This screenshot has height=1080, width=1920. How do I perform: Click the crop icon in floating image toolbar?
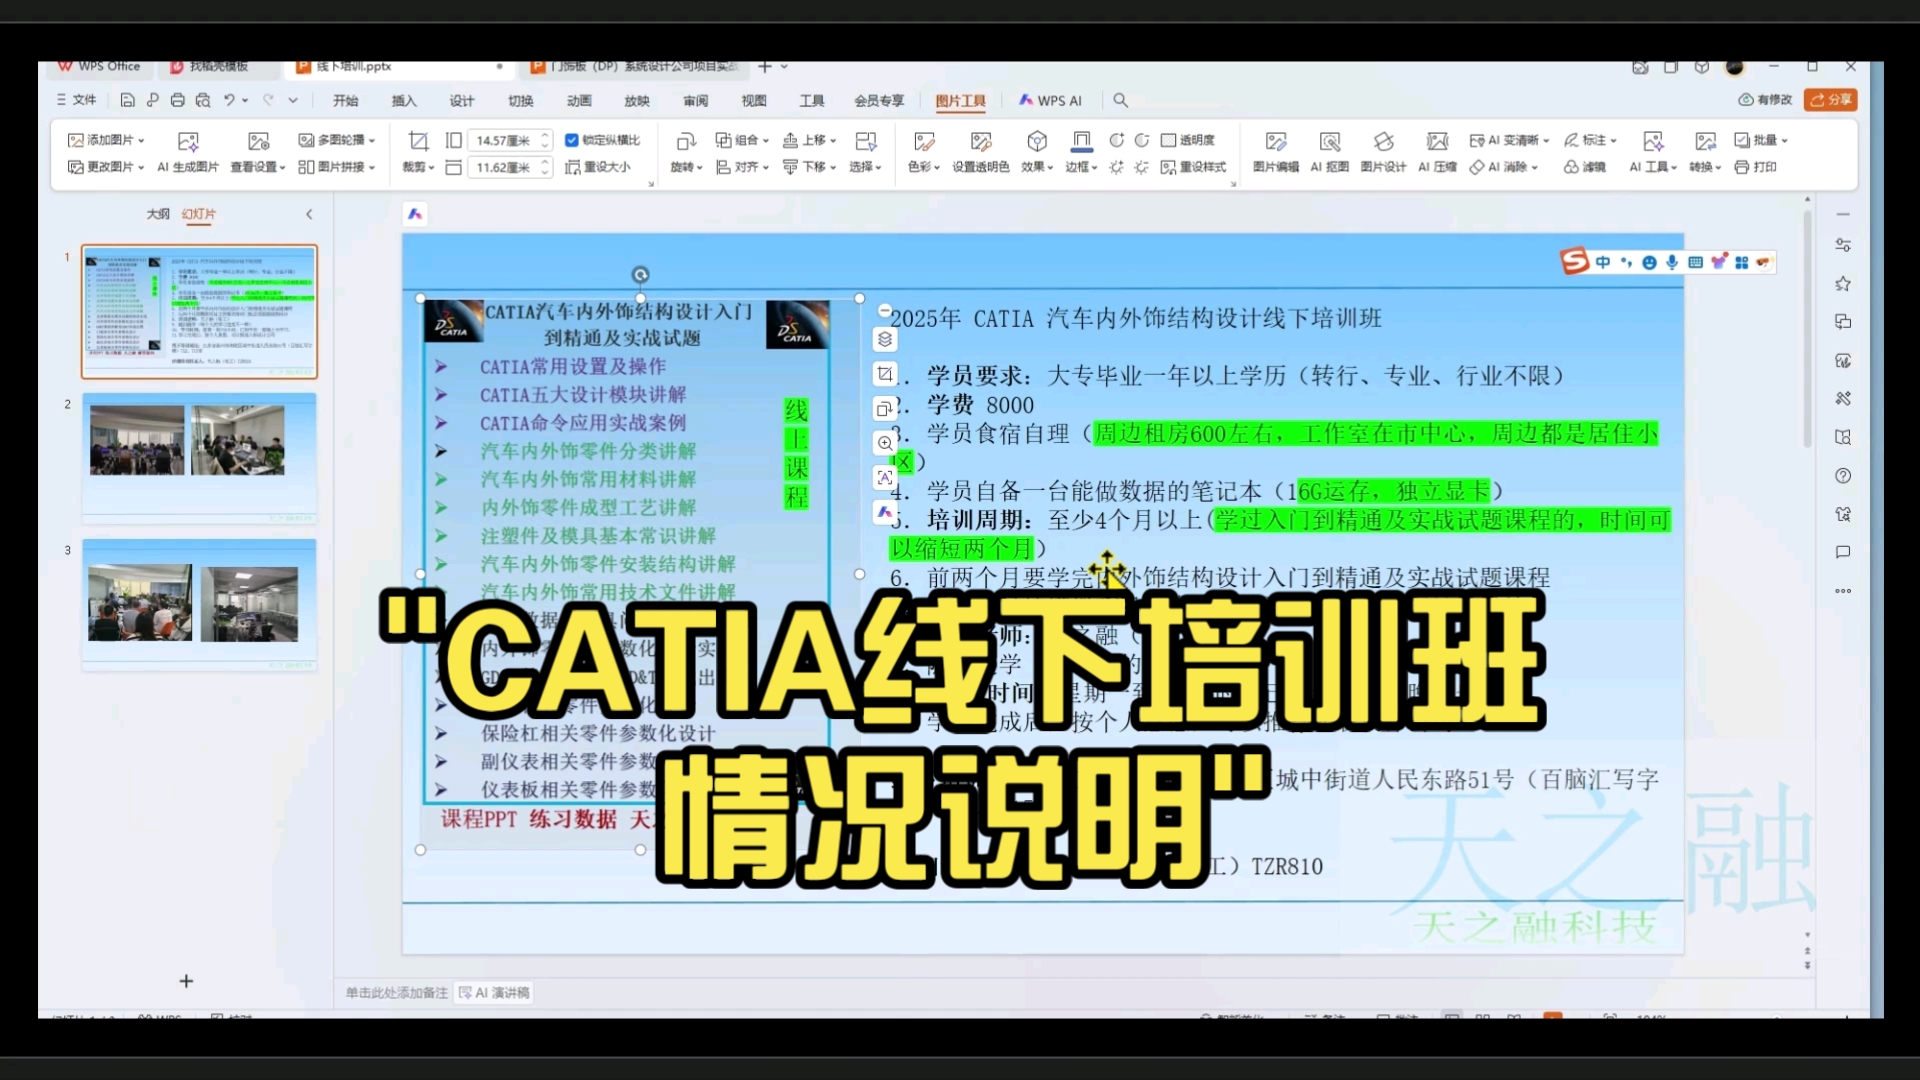pos(885,374)
